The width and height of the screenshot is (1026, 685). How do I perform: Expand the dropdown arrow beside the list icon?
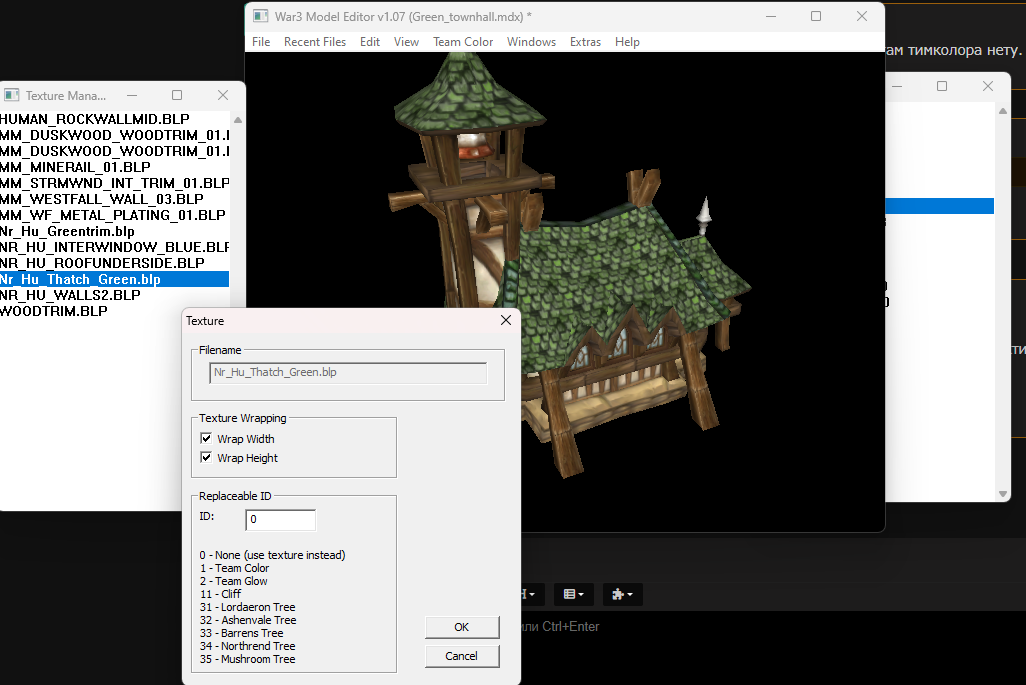tap(581, 595)
